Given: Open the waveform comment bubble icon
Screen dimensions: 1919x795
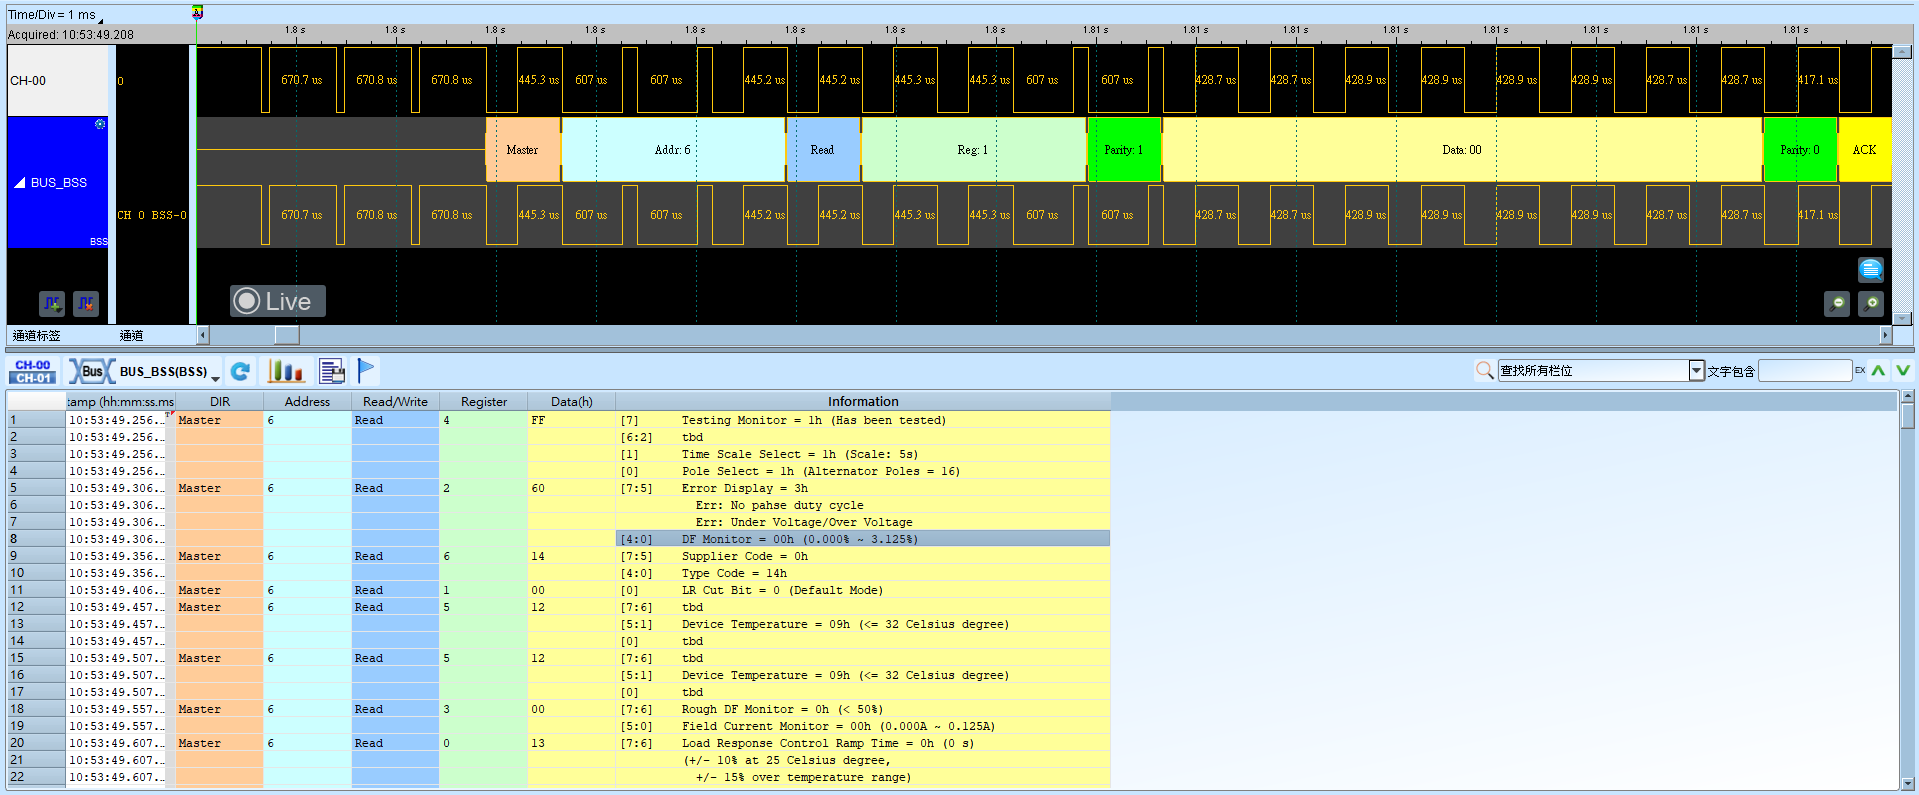Looking at the screenshot, I should [1871, 269].
